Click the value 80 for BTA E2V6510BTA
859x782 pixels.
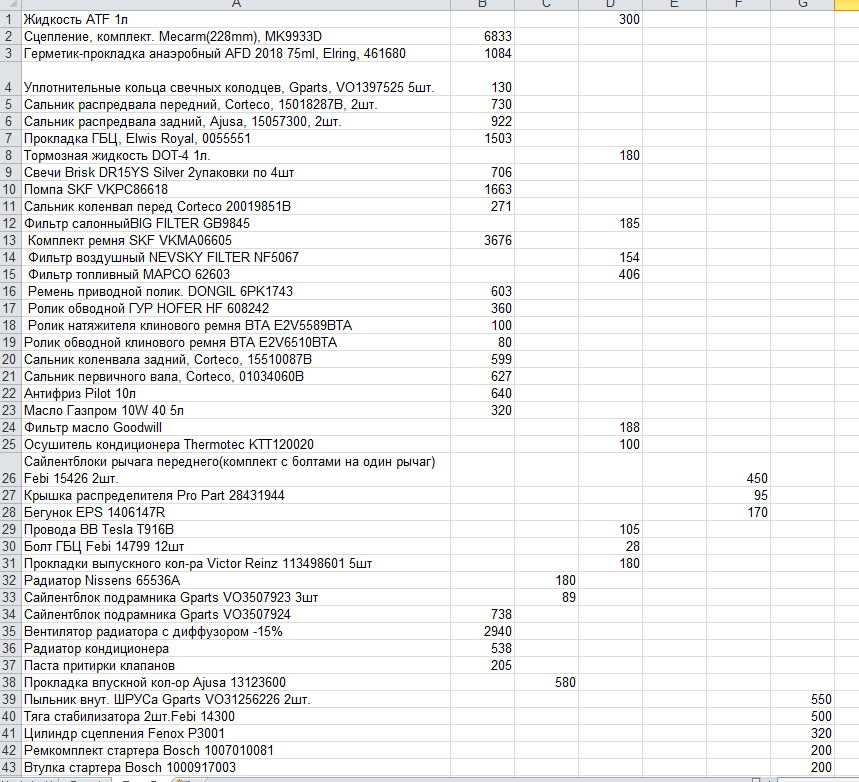[505, 342]
